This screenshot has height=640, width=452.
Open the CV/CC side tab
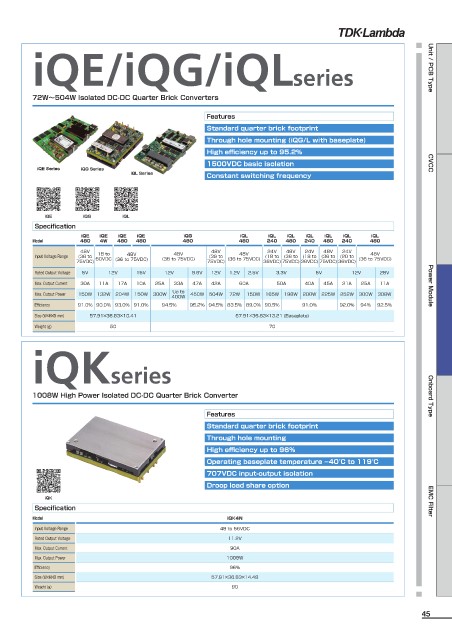tap(430, 162)
